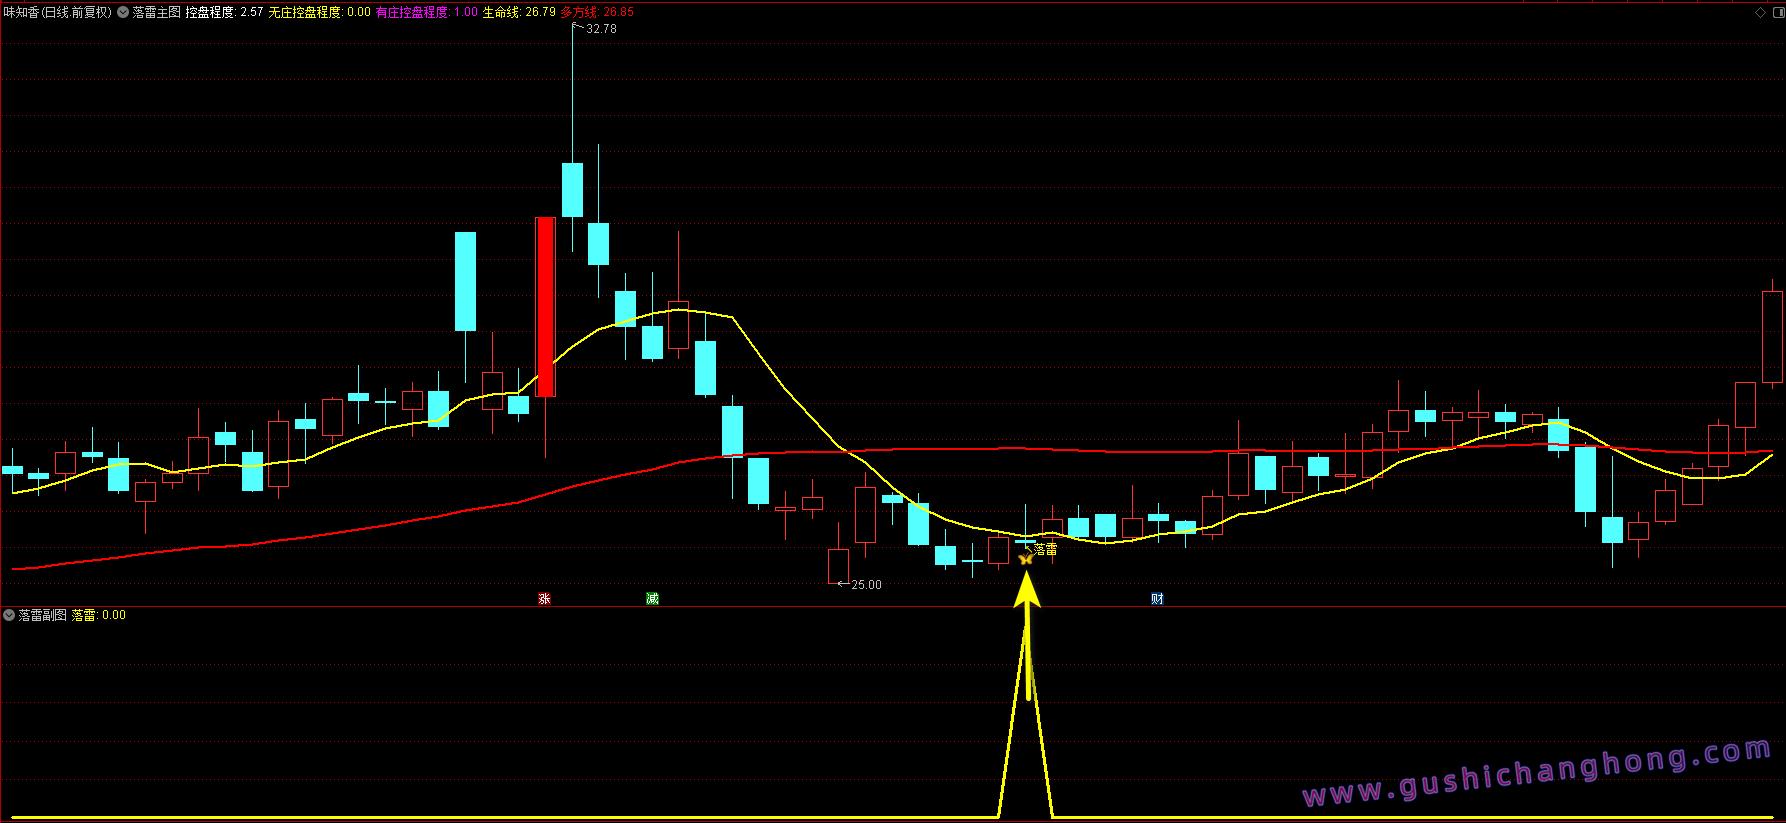Click the red 多方线 legend label

click(579, 12)
